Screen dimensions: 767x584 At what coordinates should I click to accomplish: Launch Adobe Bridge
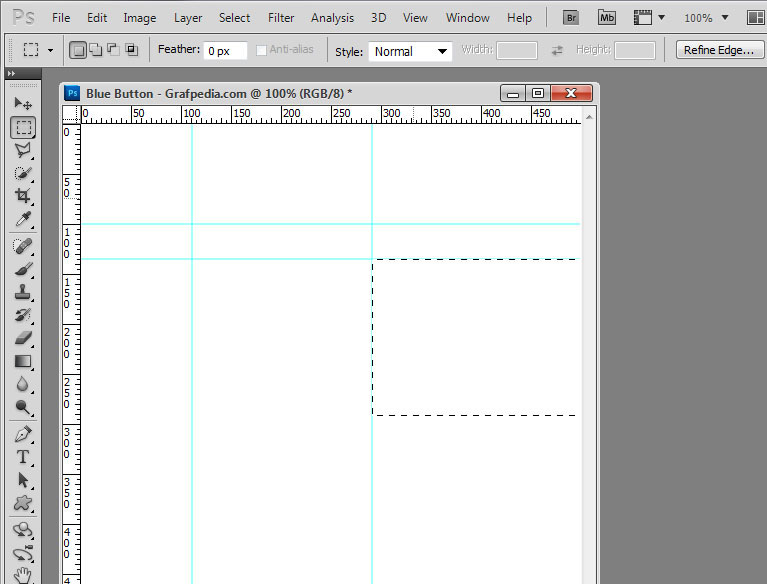[x=570, y=18]
